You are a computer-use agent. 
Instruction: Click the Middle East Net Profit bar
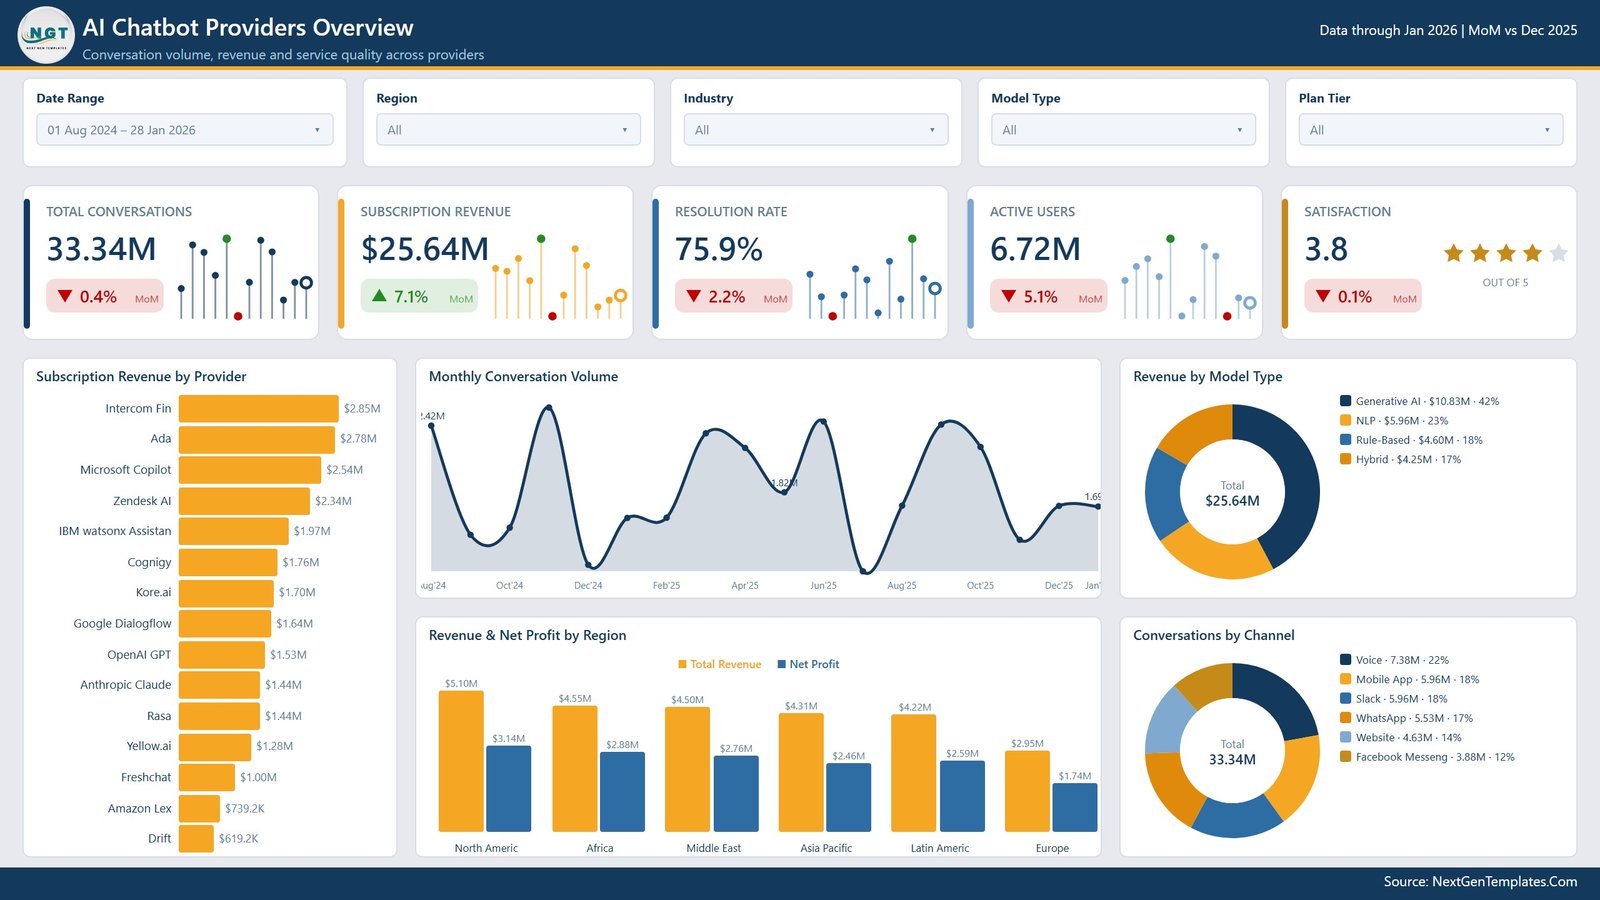coord(737,794)
